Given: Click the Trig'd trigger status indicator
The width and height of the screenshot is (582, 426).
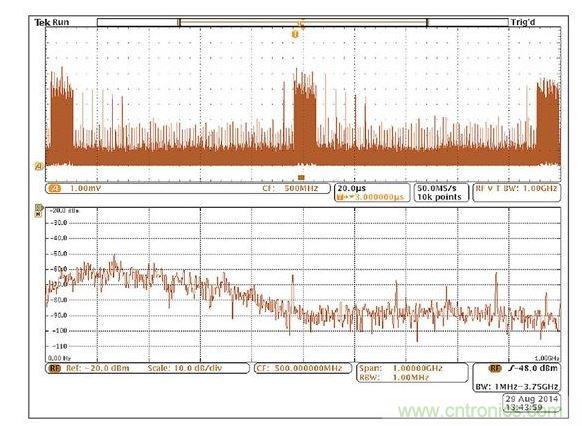Looking at the screenshot, I should tap(523, 22).
